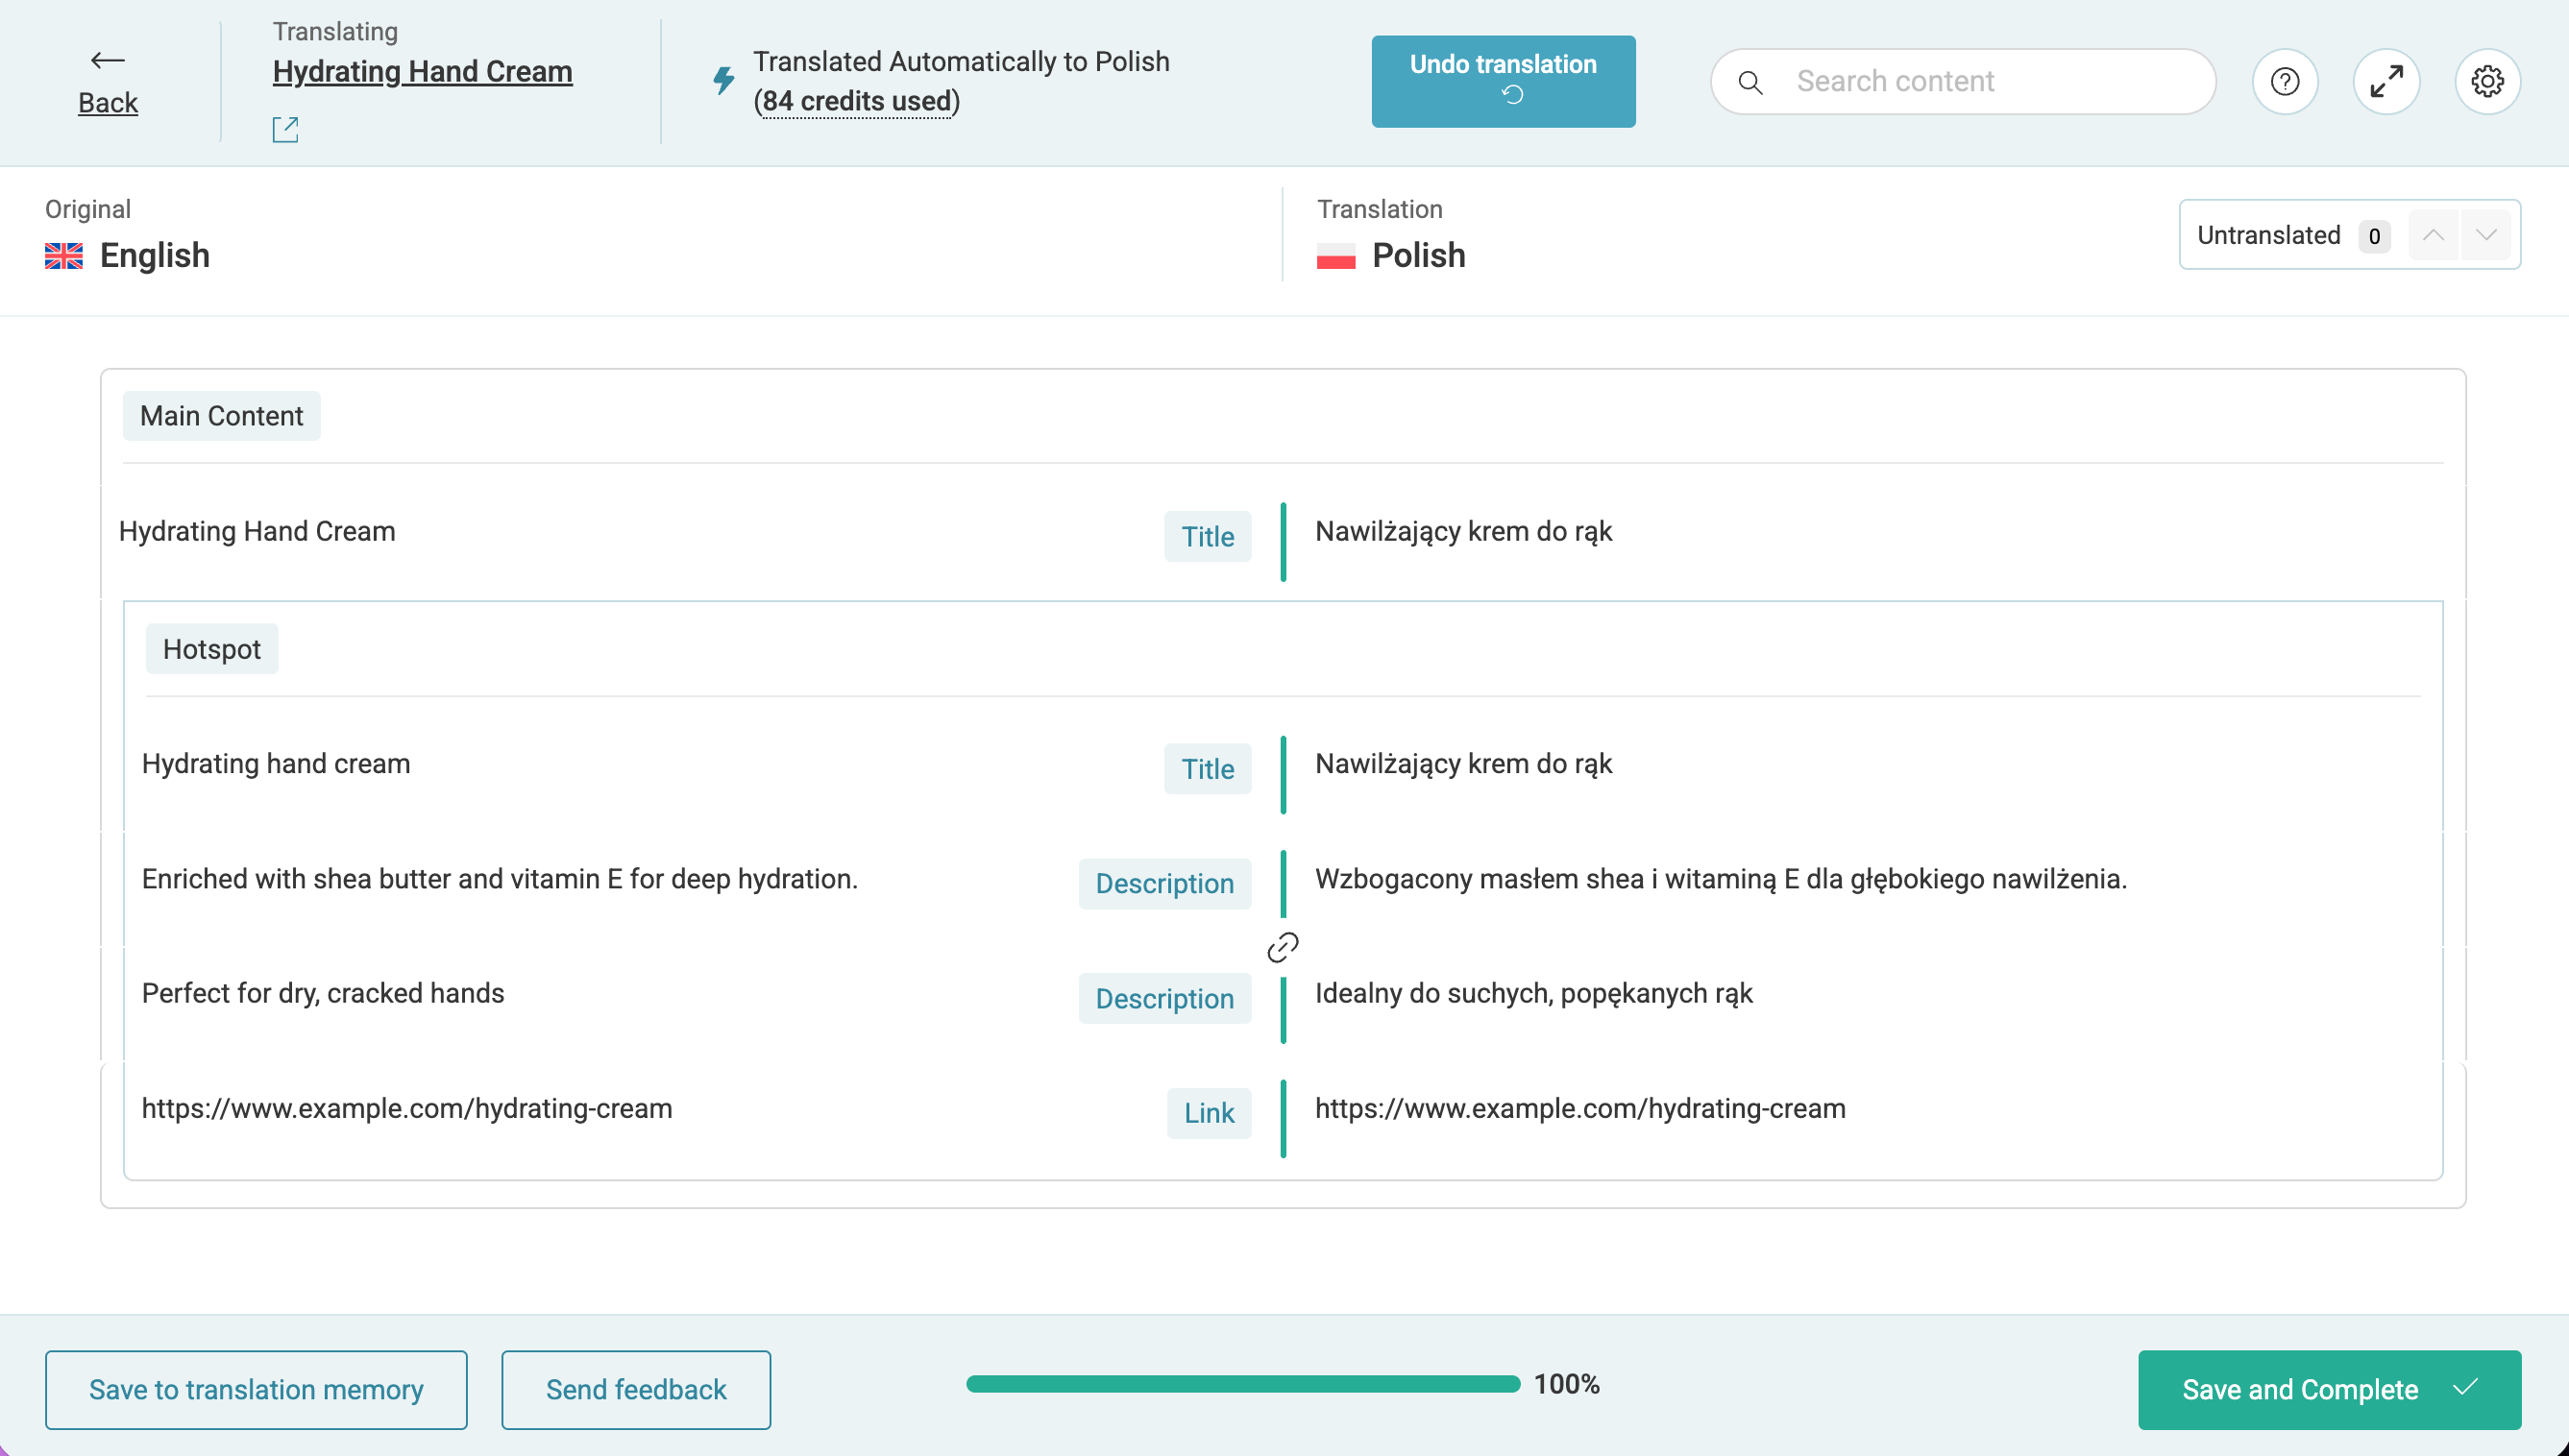2569x1456 pixels.
Task: Click the help question mark icon
Action: tap(2284, 81)
